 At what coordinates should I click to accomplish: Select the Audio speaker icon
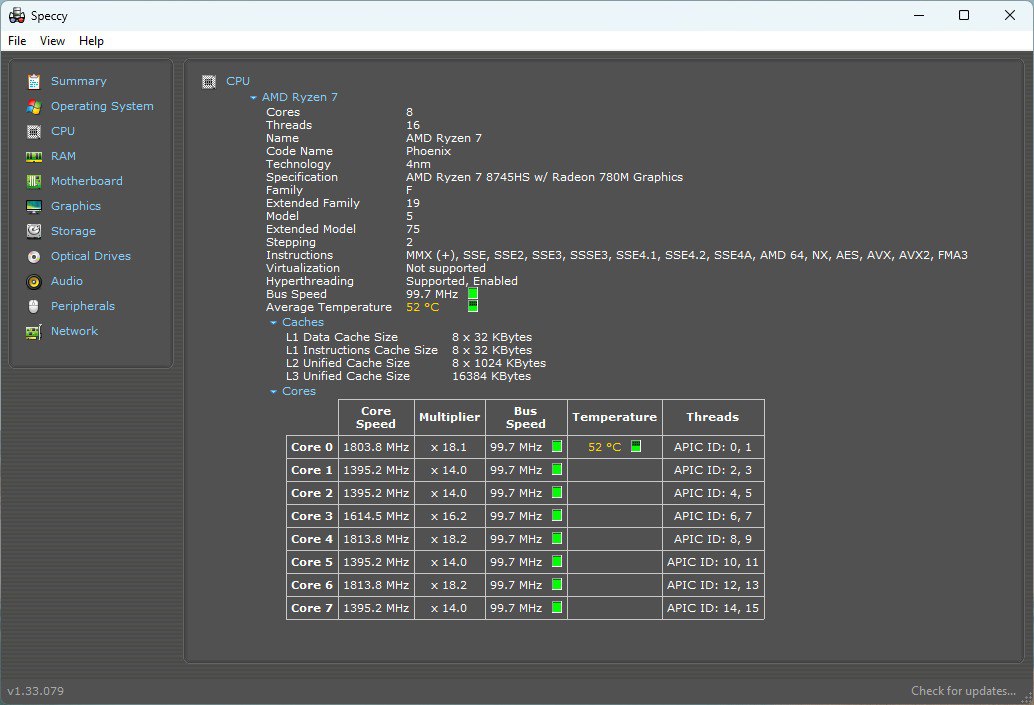point(34,282)
